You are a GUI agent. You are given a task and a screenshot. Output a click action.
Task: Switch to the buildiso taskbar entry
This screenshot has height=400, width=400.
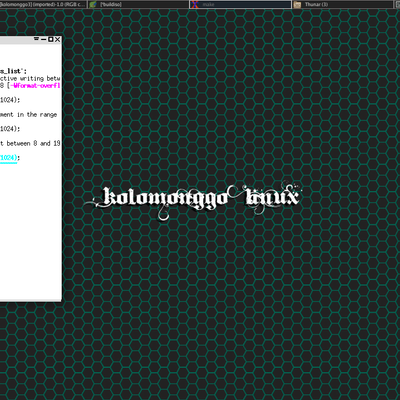tap(138, 4)
